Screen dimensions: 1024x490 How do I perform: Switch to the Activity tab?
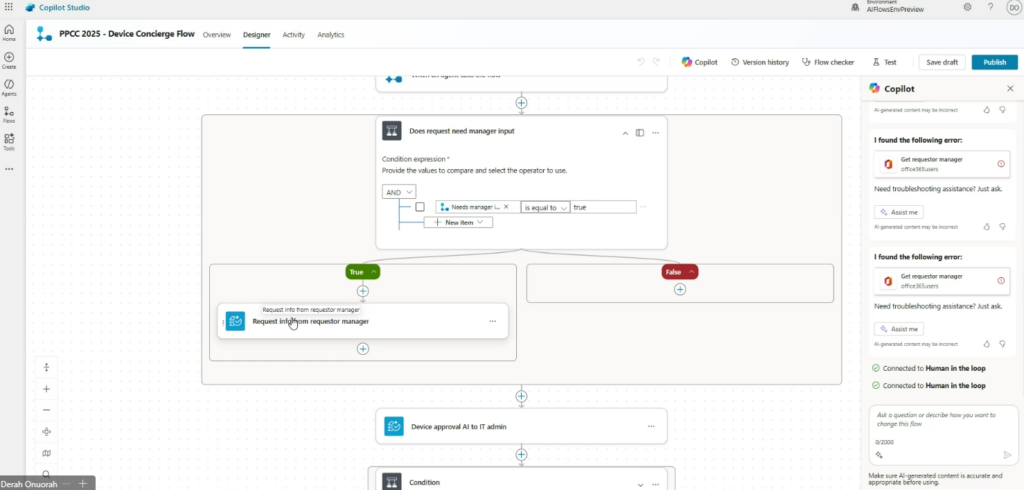293,35
